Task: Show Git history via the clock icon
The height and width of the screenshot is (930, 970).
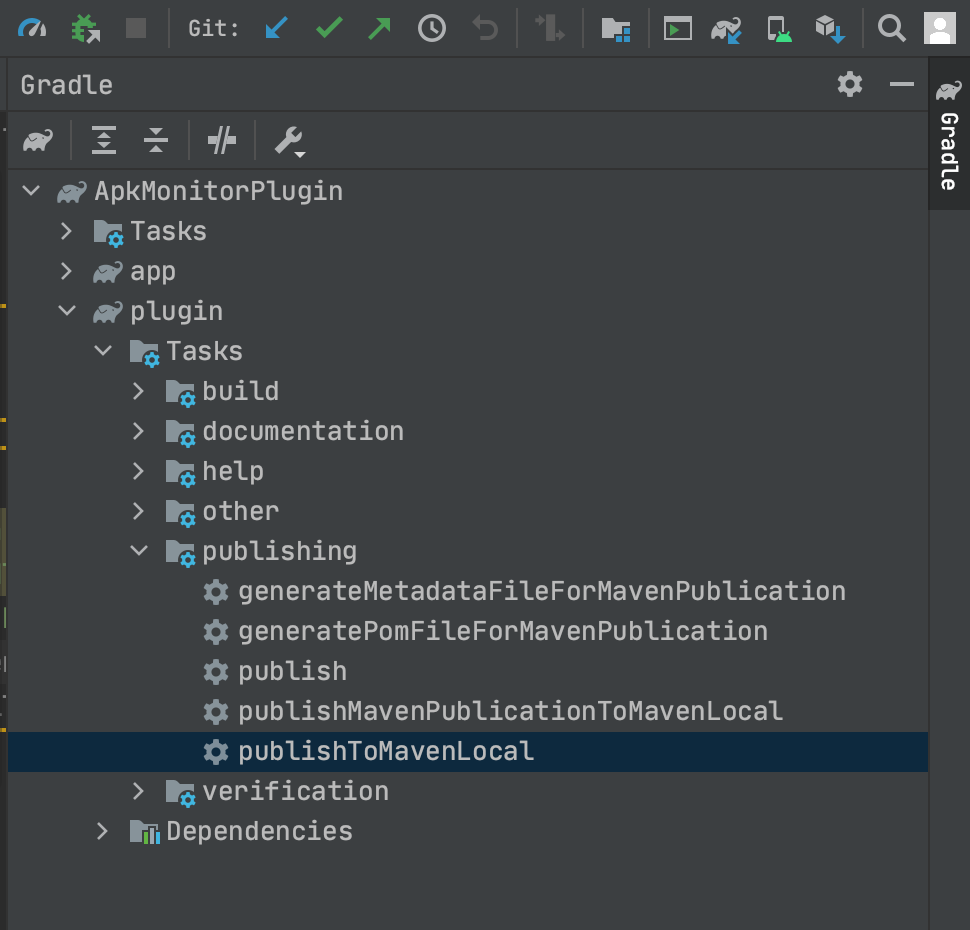Action: [430, 28]
